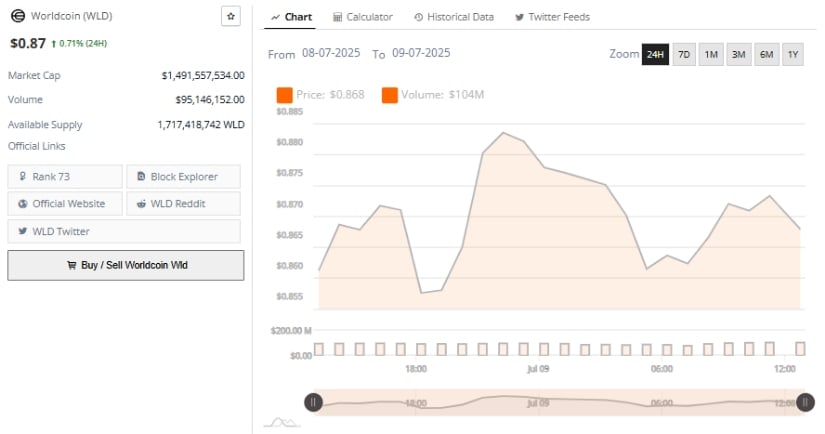Screen dimensions: 825x434
Task: Click the Worldcoin logo icon
Action: pos(18,16)
